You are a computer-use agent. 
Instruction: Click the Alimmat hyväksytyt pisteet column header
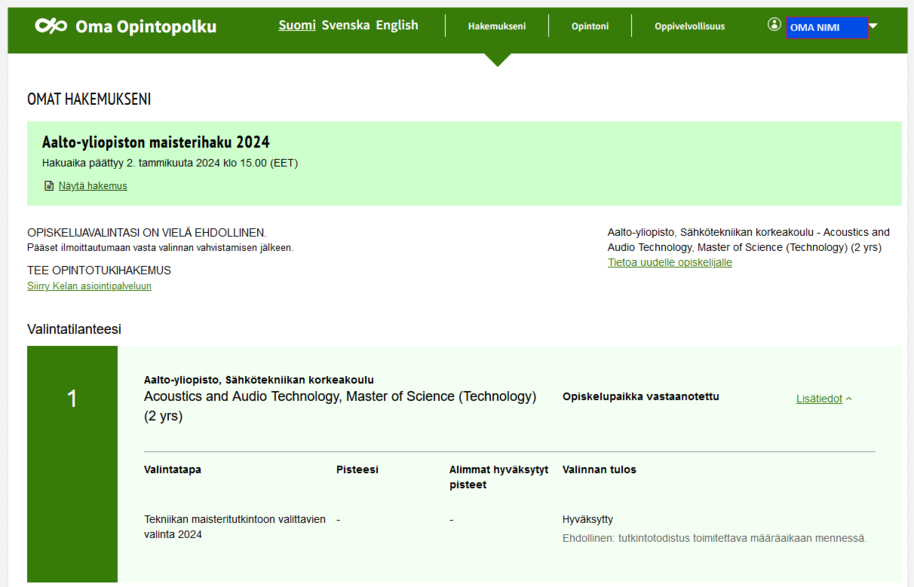click(x=498, y=477)
